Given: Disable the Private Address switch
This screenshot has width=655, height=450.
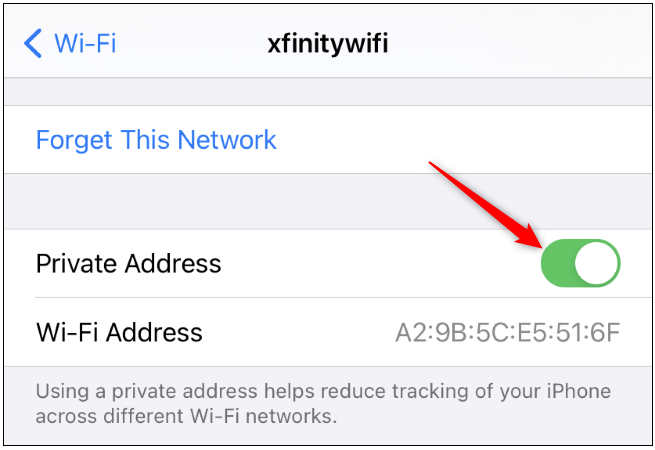Looking at the screenshot, I should point(580,263).
